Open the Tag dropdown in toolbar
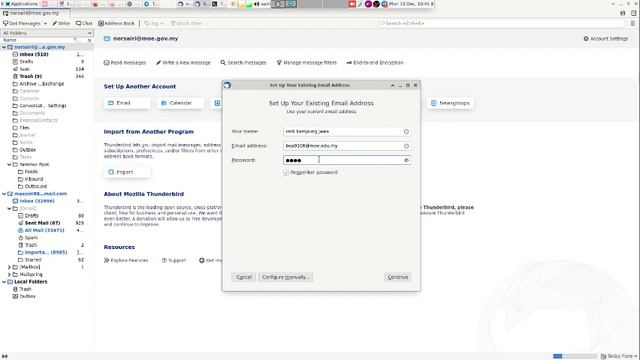The height and width of the screenshot is (360, 640). point(154,23)
